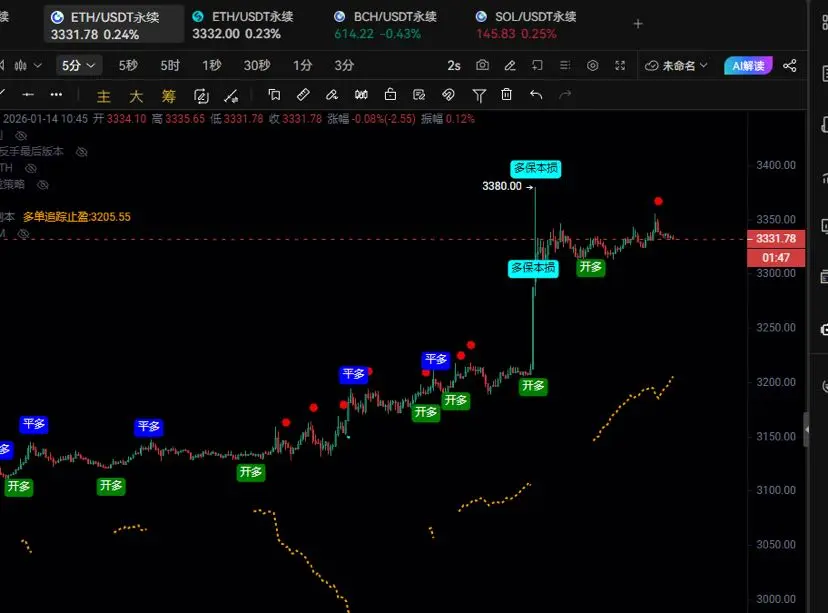
Task: Click the 大 indicator button
Action: coord(136,96)
